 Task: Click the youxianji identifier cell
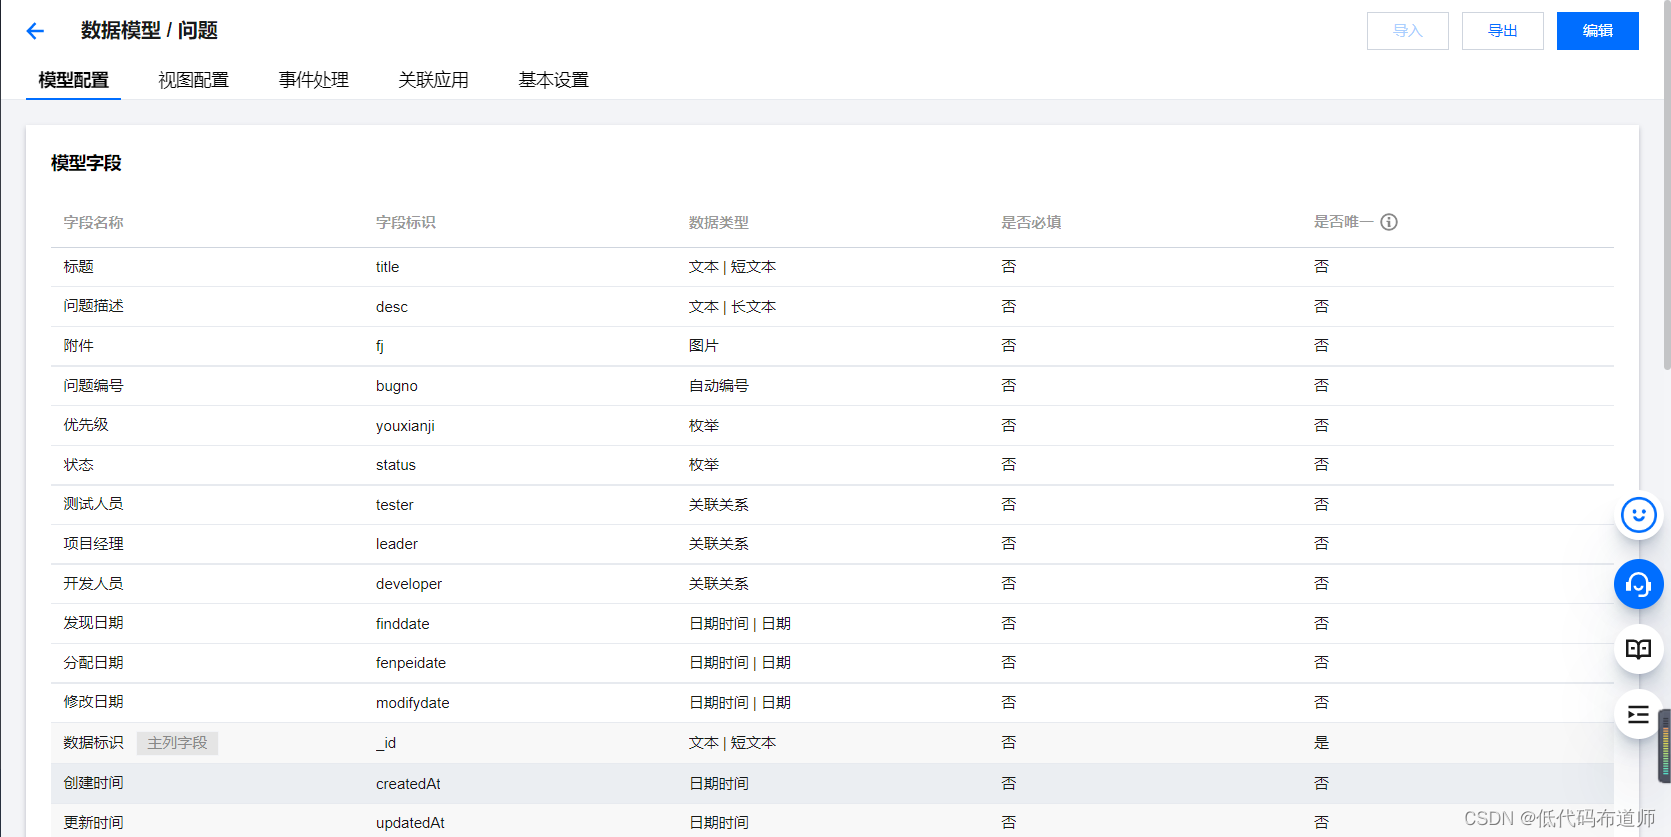tap(405, 426)
